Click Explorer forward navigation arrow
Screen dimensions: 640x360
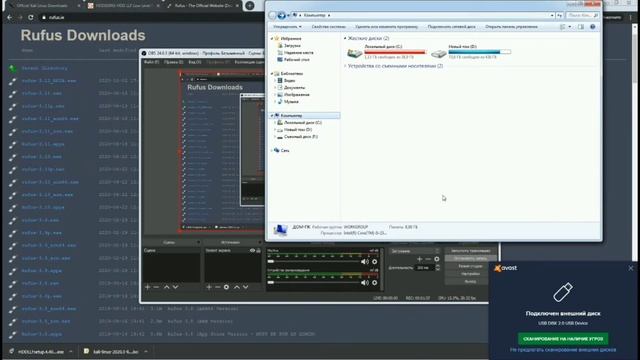pyautogui.click(x=281, y=16)
